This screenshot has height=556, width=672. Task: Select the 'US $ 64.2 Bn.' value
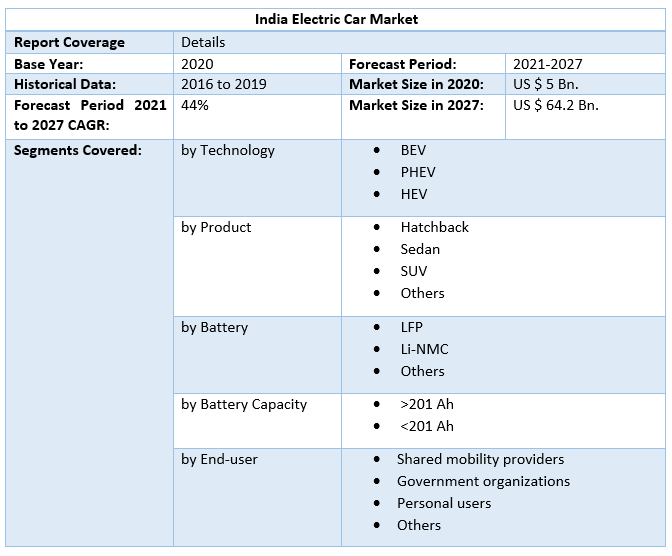[556, 106]
